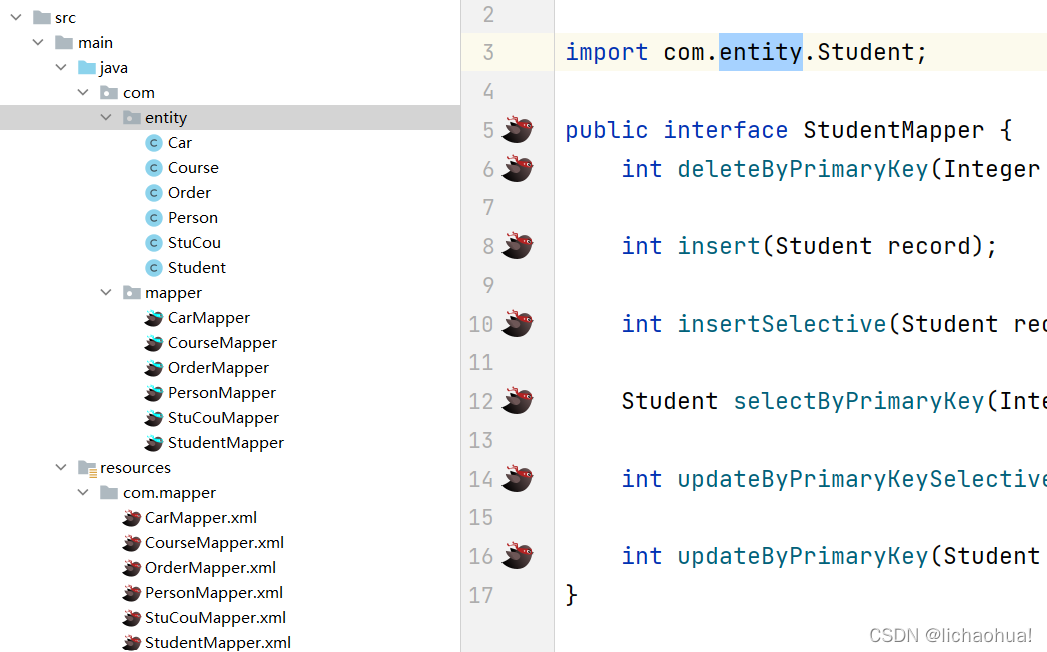Open the CourseMapper interface
Screen dimensions: 1047x652
tap(222, 343)
